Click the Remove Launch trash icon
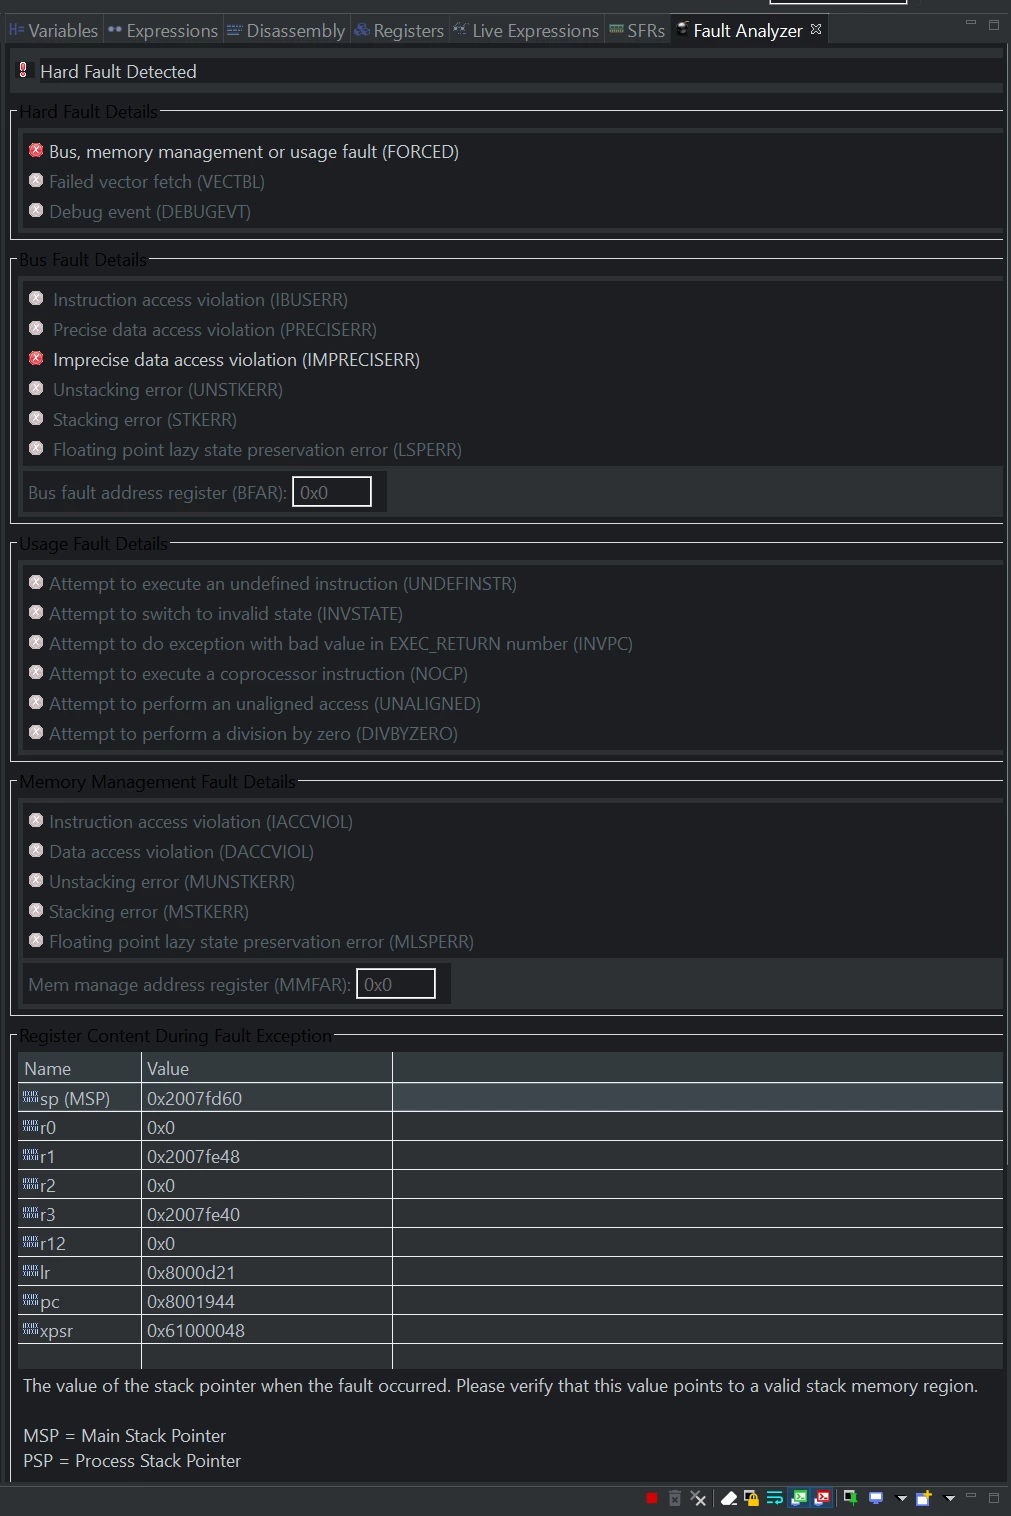This screenshot has height=1516, width=1011. click(x=675, y=1498)
